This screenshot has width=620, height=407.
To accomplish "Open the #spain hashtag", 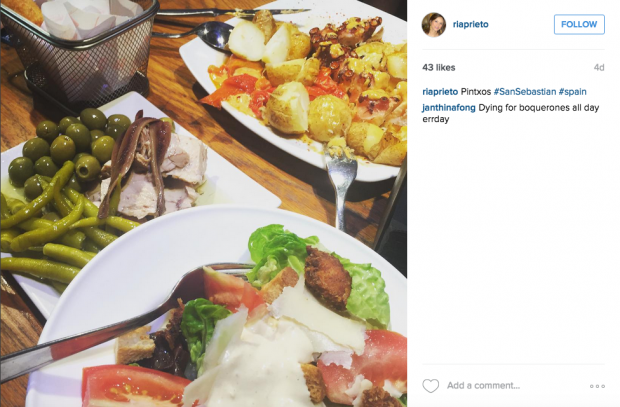I will (x=572, y=92).
